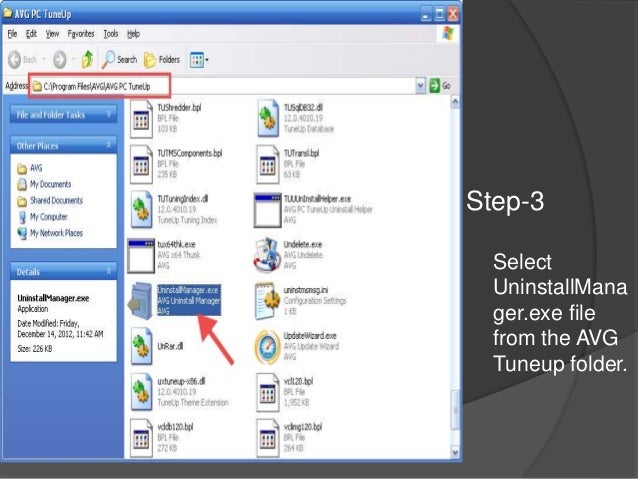Click the Undelete.exe file name

coord(303,244)
